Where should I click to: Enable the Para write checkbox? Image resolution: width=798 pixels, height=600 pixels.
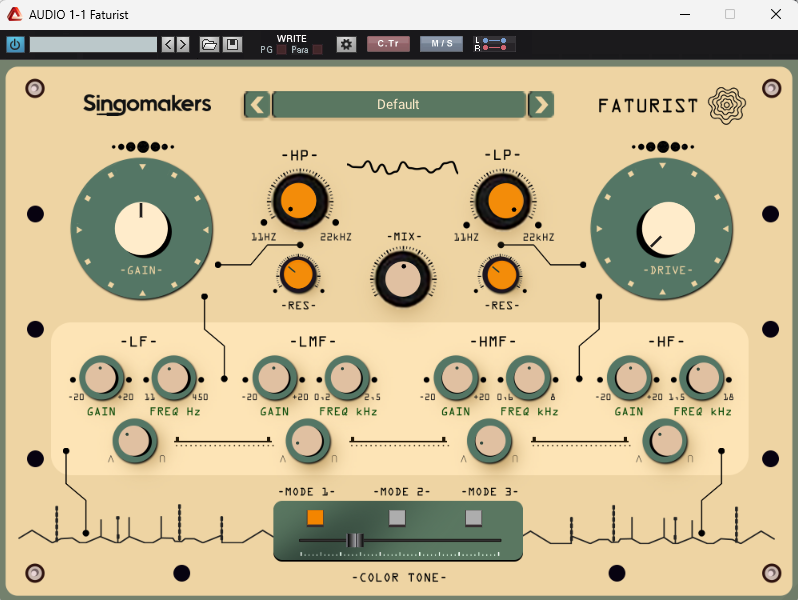point(318,49)
